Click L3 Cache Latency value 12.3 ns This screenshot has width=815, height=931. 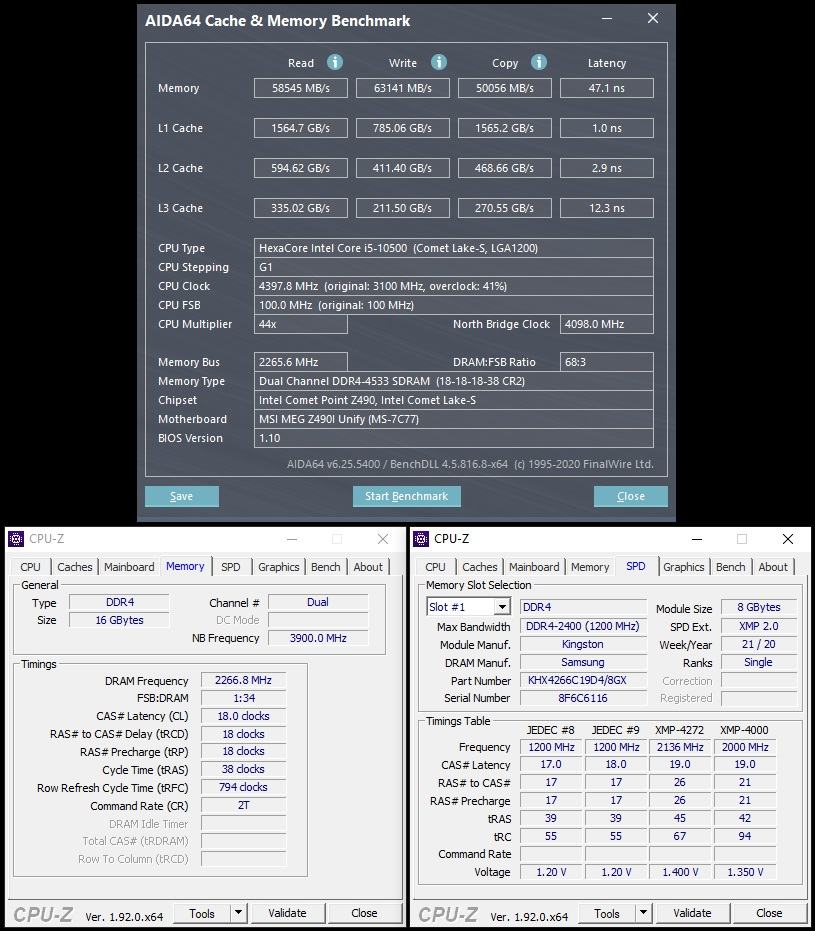(607, 208)
